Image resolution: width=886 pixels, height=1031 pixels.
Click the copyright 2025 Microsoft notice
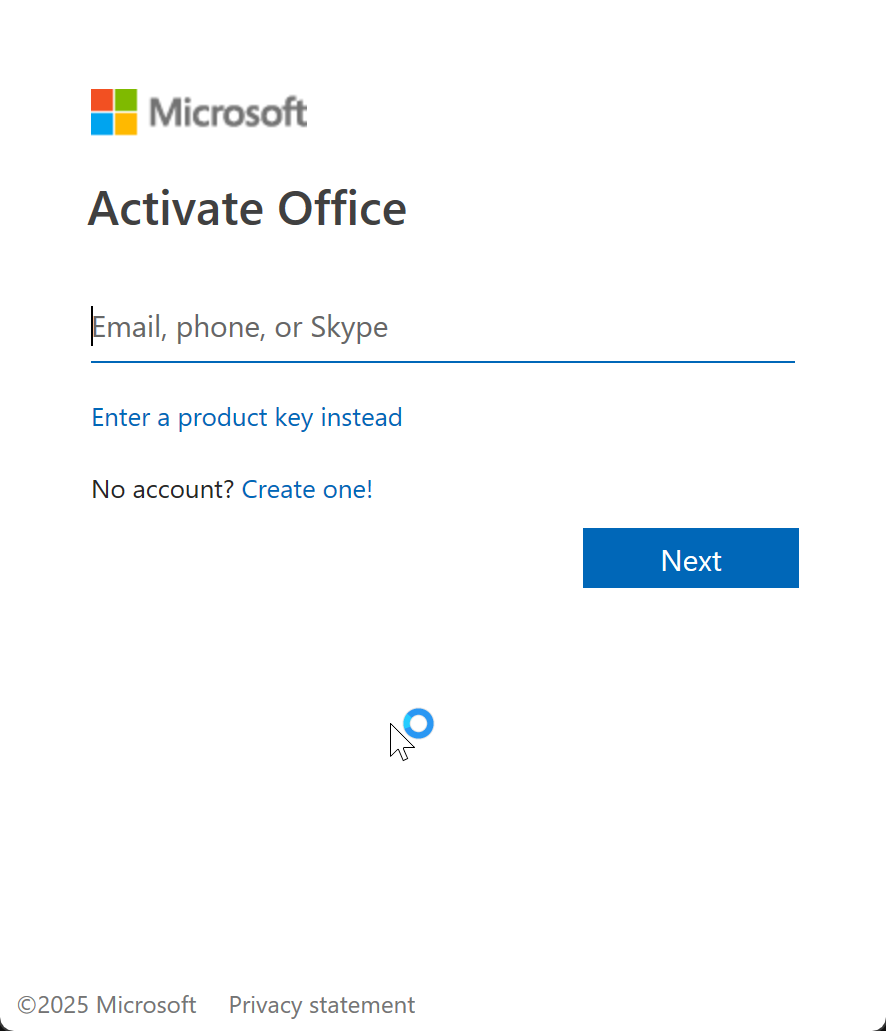pyautogui.click(x=107, y=1004)
